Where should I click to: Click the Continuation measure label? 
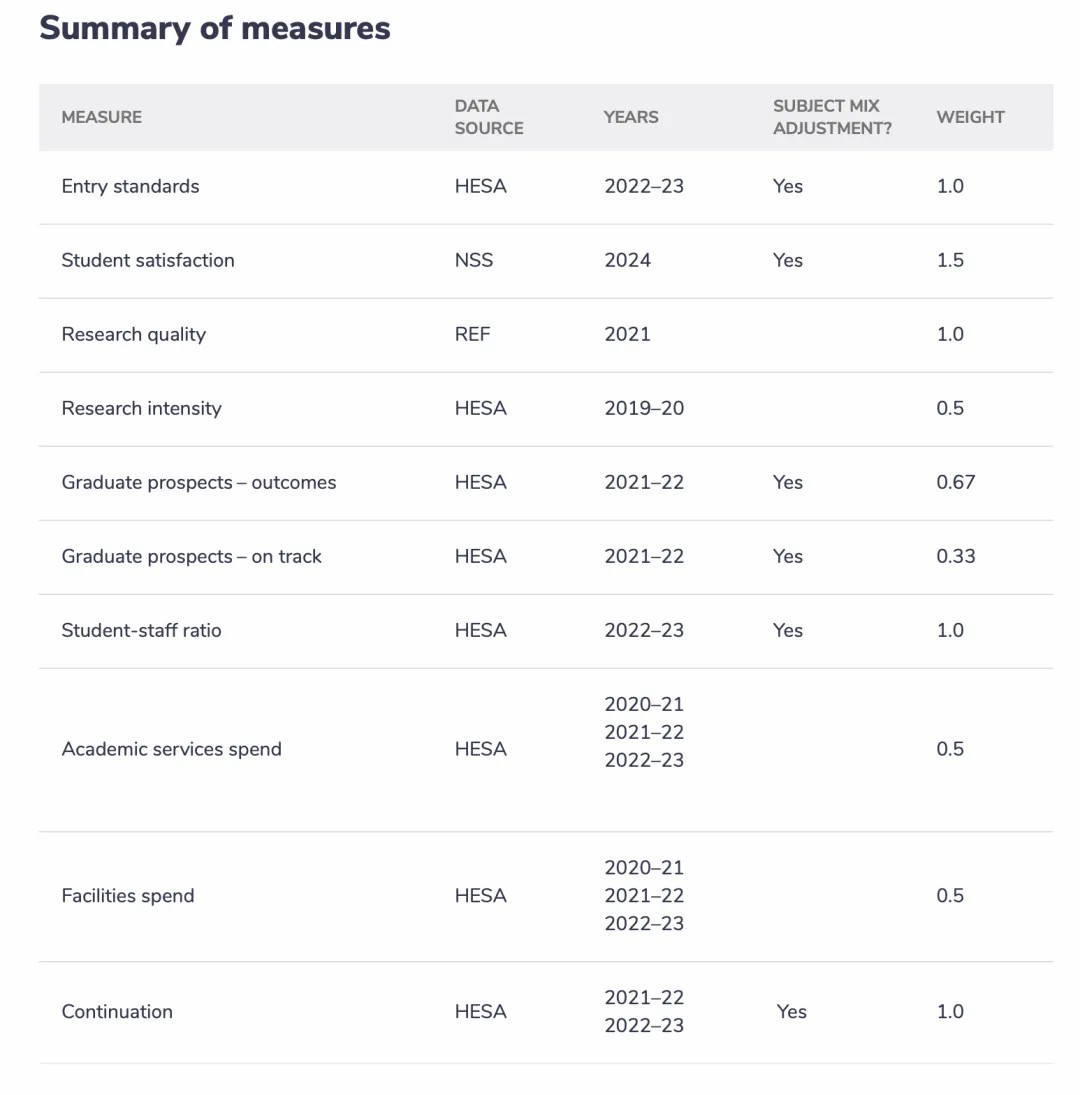(117, 1012)
